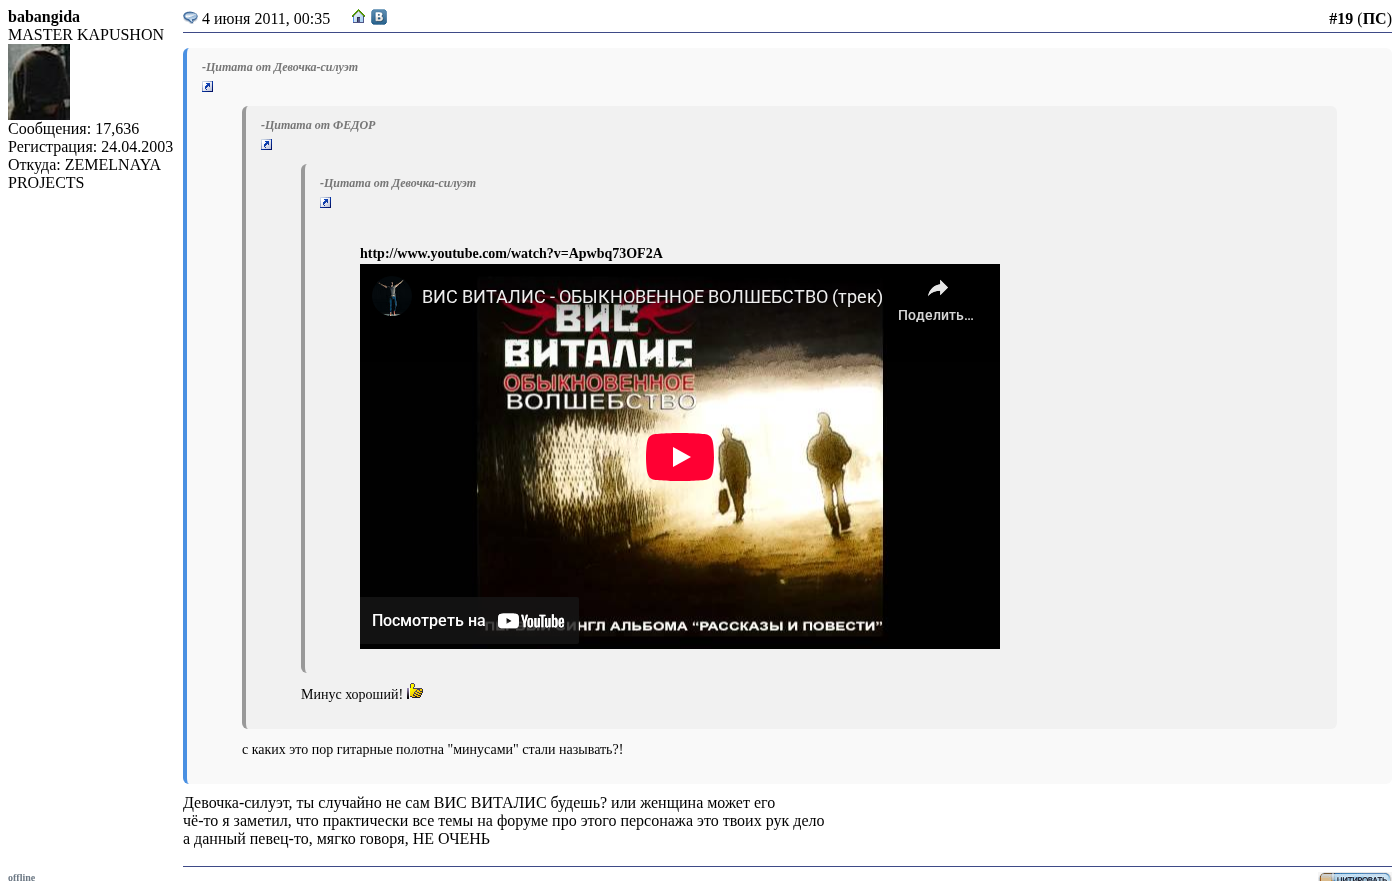Open the ПС link in post header
Screen dimensions: 1400x881
coord(1374,19)
